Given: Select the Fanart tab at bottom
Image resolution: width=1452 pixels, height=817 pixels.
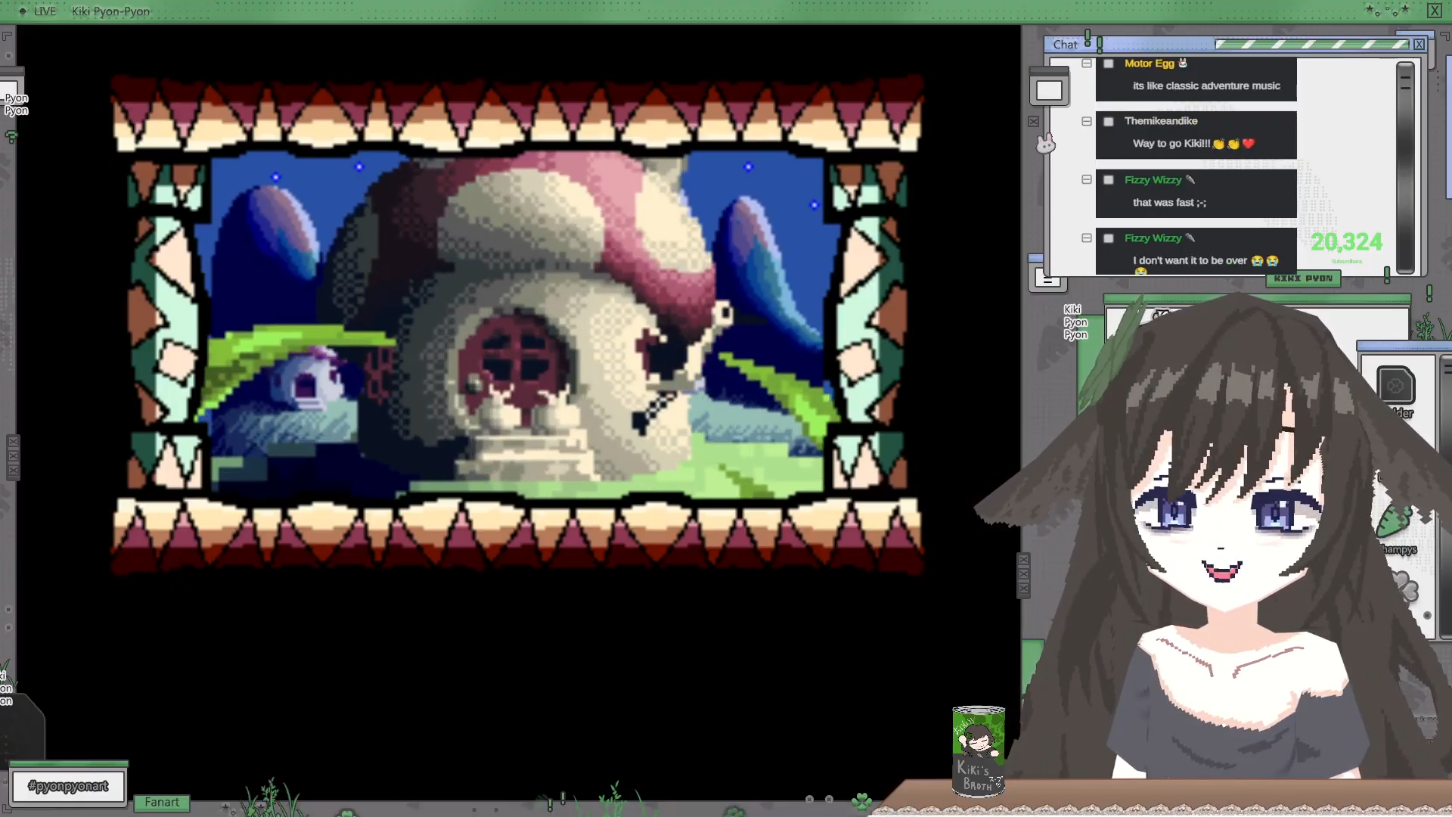Looking at the screenshot, I should pyautogui.click(x=162, y=802).
